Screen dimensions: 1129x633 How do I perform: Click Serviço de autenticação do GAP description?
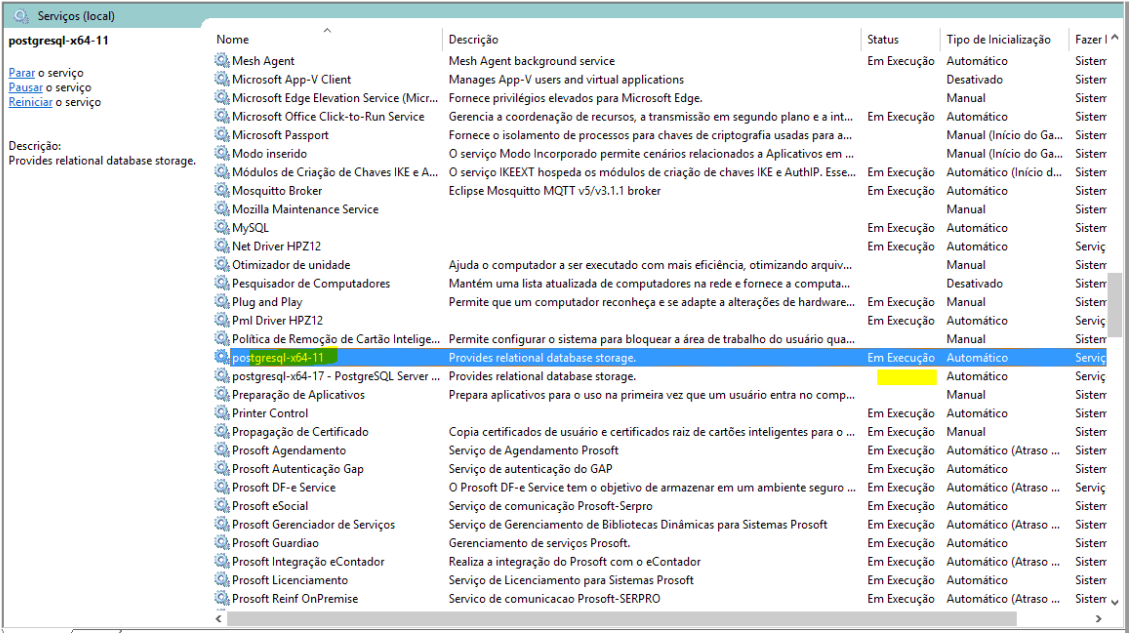coord(531,469)
